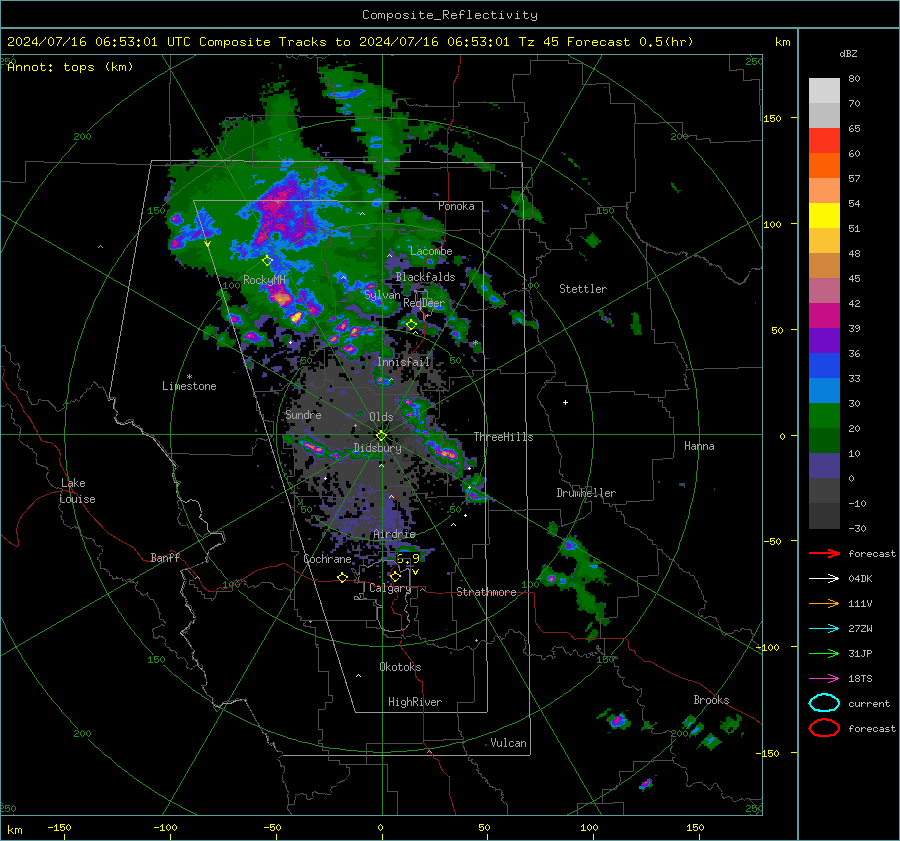Click the Sundre label
Image resolution: width=900 pixels, height=841 pixels.
click(x=303, y=414)
